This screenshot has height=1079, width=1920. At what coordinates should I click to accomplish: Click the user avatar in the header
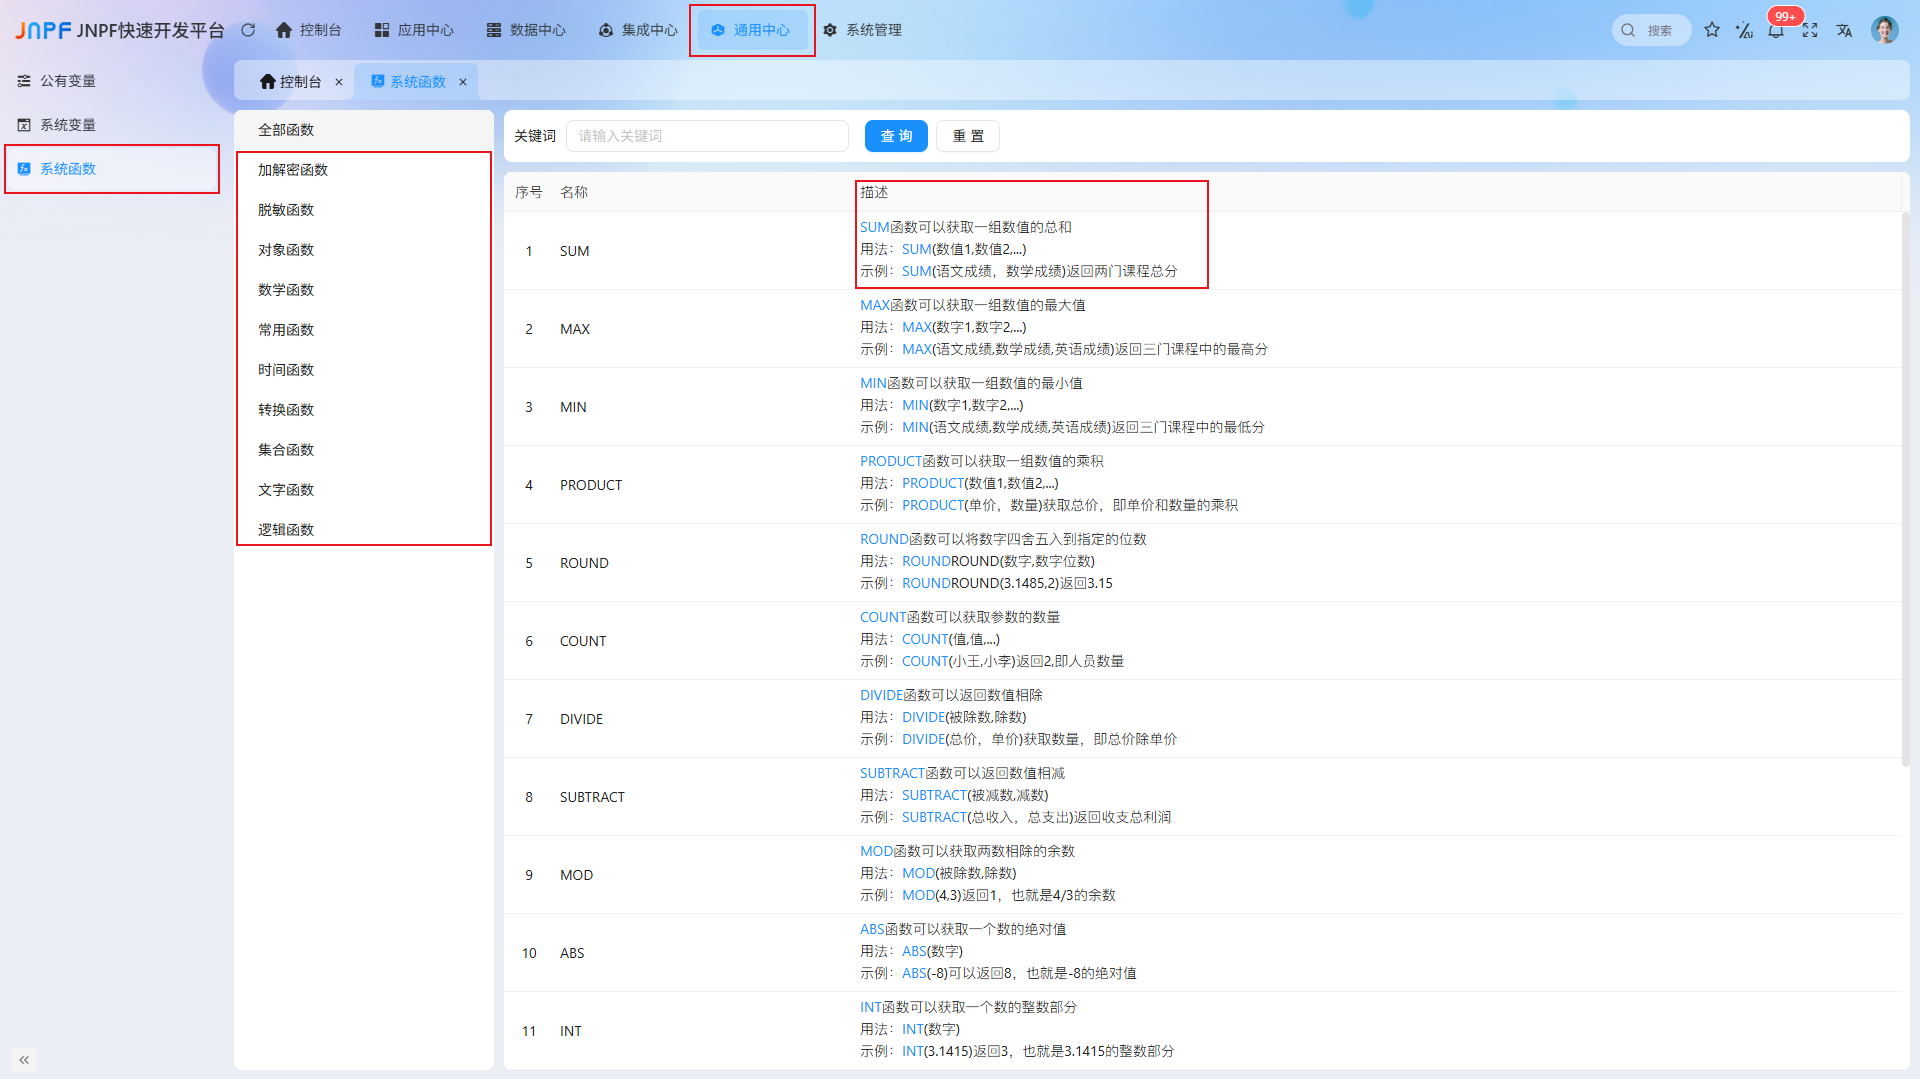[x=1885, y=30]
